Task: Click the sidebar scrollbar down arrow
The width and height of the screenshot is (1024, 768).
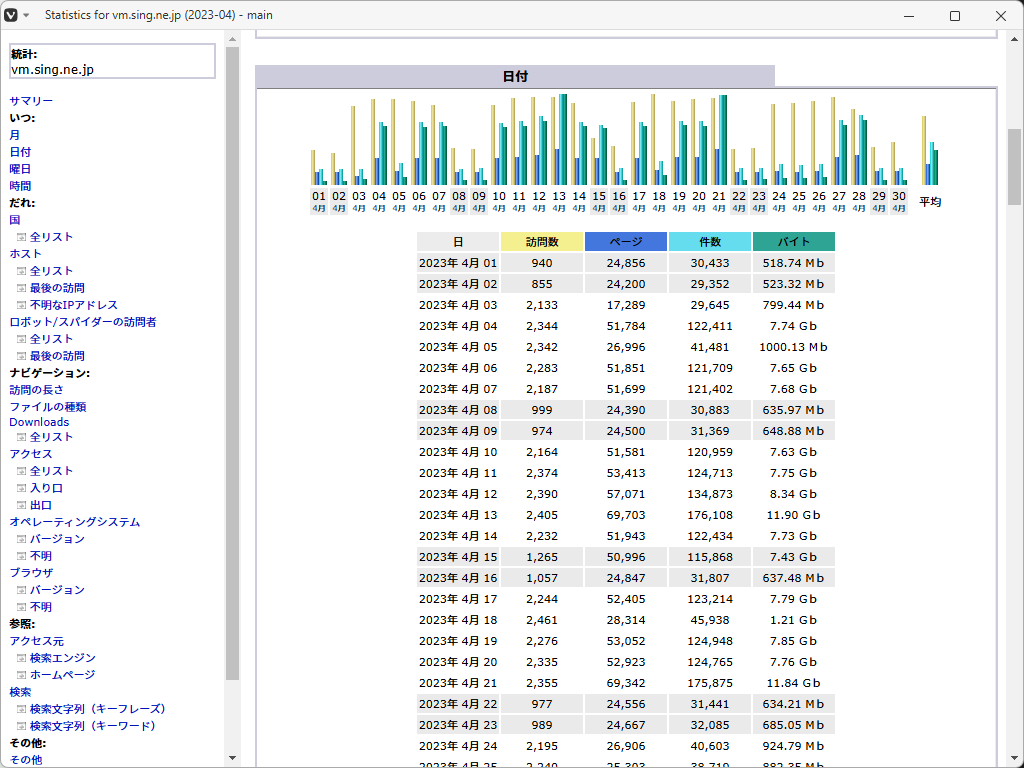Action: click(233, 757)
